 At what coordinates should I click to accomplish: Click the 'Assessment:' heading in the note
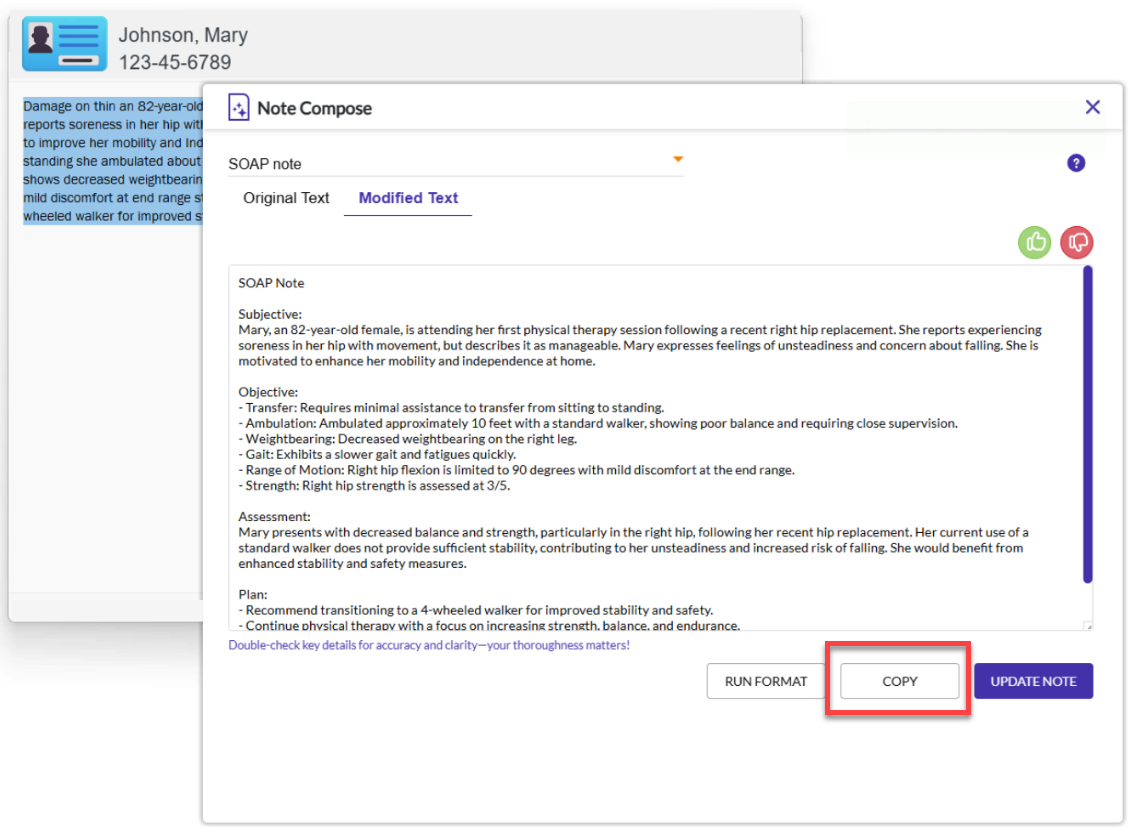tap(275, 517)
